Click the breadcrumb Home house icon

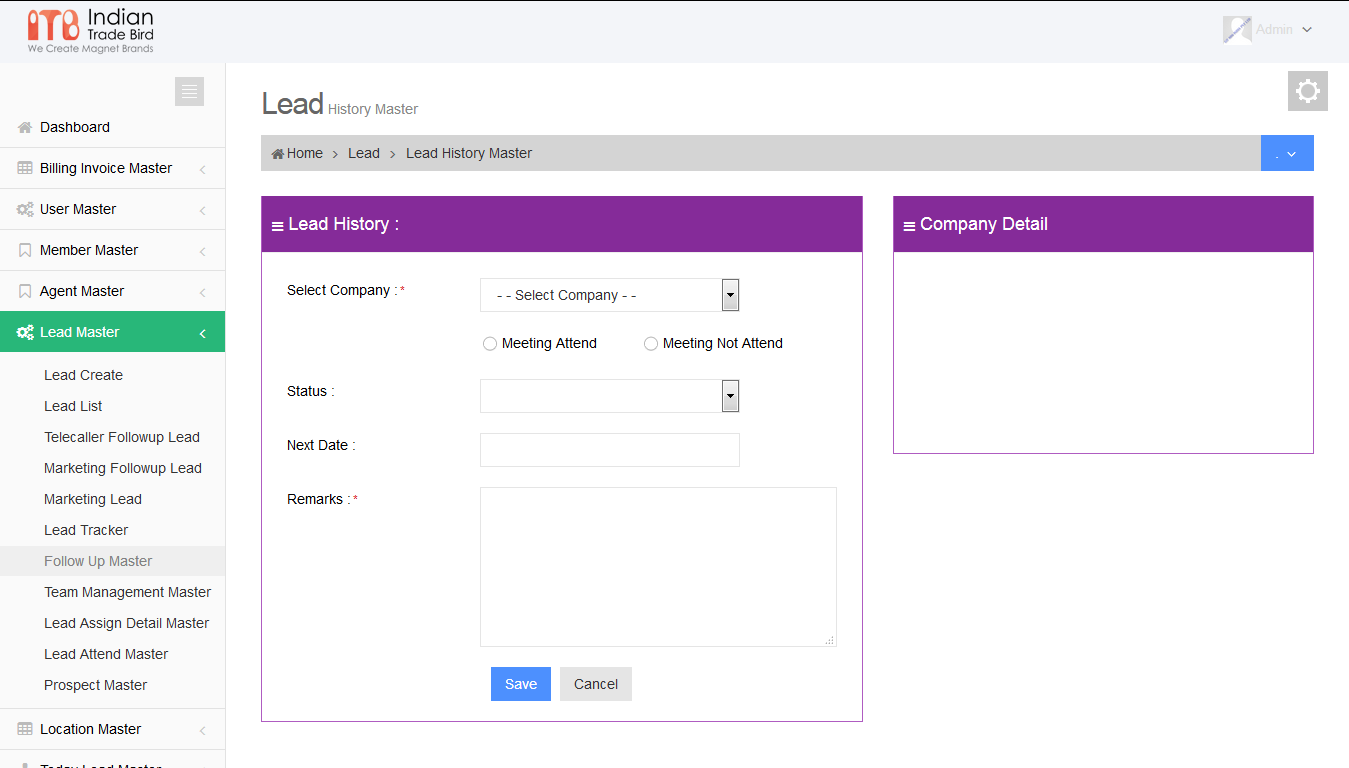(278, 153)
